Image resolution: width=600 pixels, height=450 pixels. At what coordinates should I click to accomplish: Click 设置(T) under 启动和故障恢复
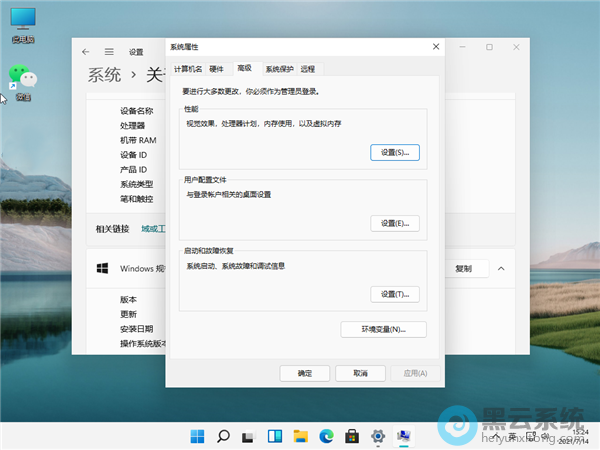point(394,294)
